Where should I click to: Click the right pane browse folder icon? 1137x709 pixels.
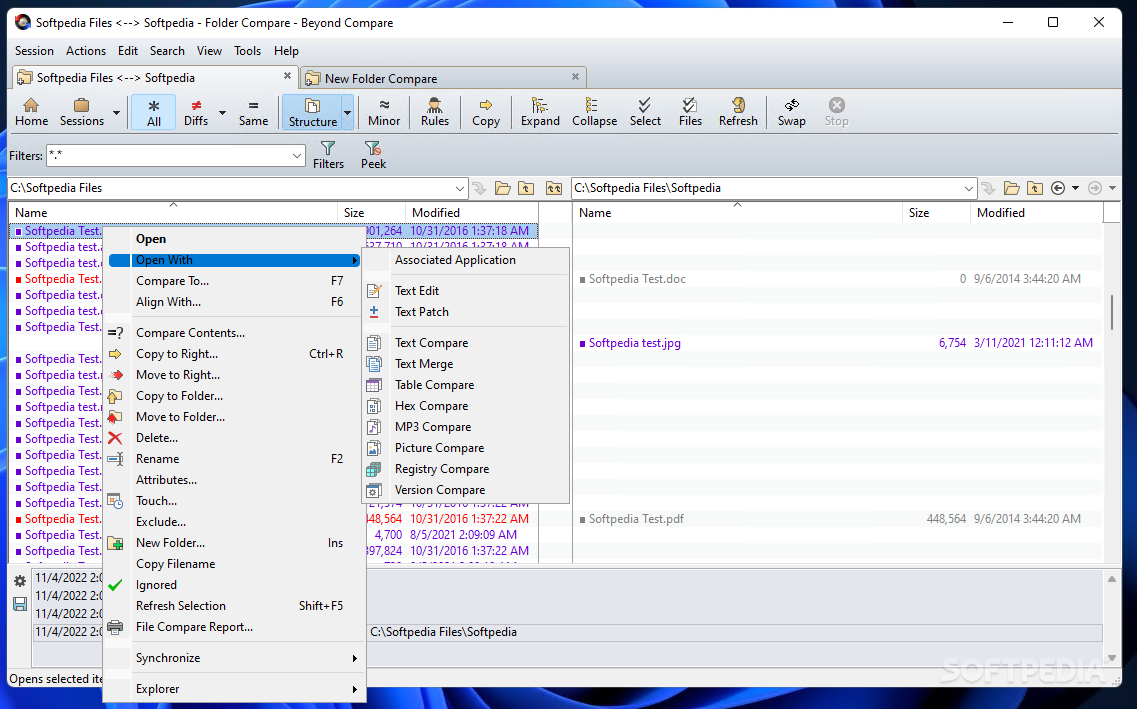(1012, 188)
